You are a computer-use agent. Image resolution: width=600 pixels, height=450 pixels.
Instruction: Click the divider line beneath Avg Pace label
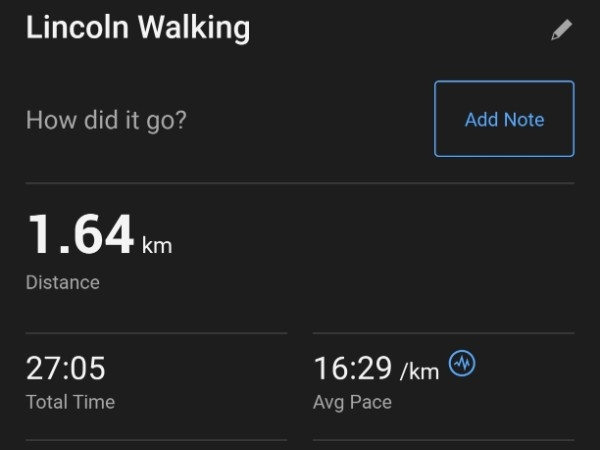coord(443,440)
